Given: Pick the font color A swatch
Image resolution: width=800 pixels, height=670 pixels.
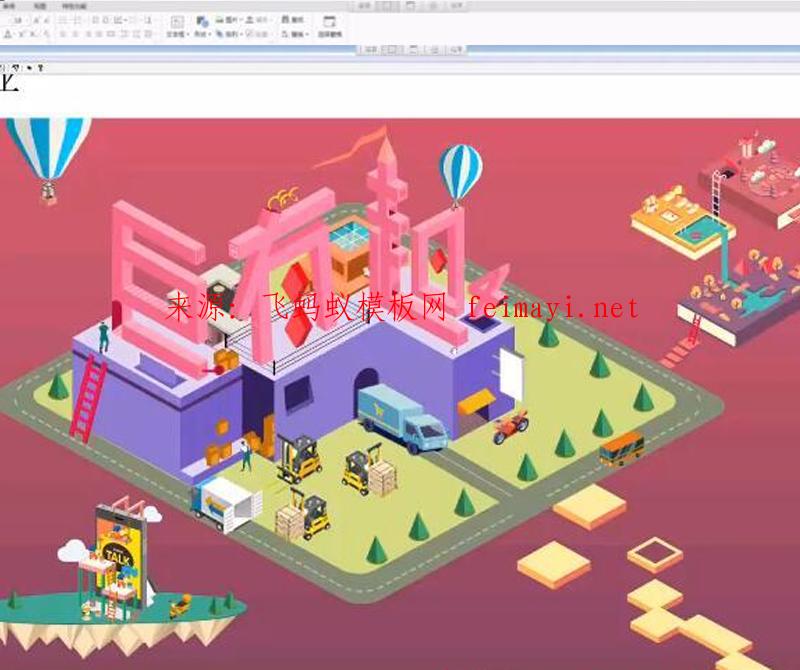Looking at the screenshot, I should [x=8, y=33].
